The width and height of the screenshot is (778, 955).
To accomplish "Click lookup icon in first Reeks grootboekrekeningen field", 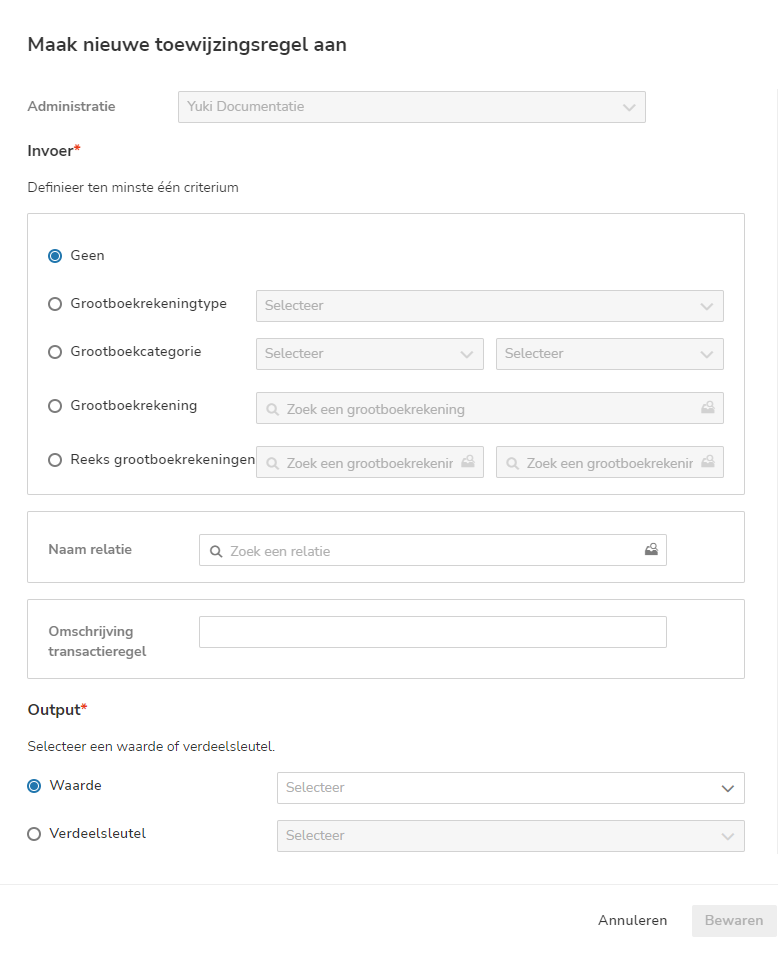I will point(467,462).
